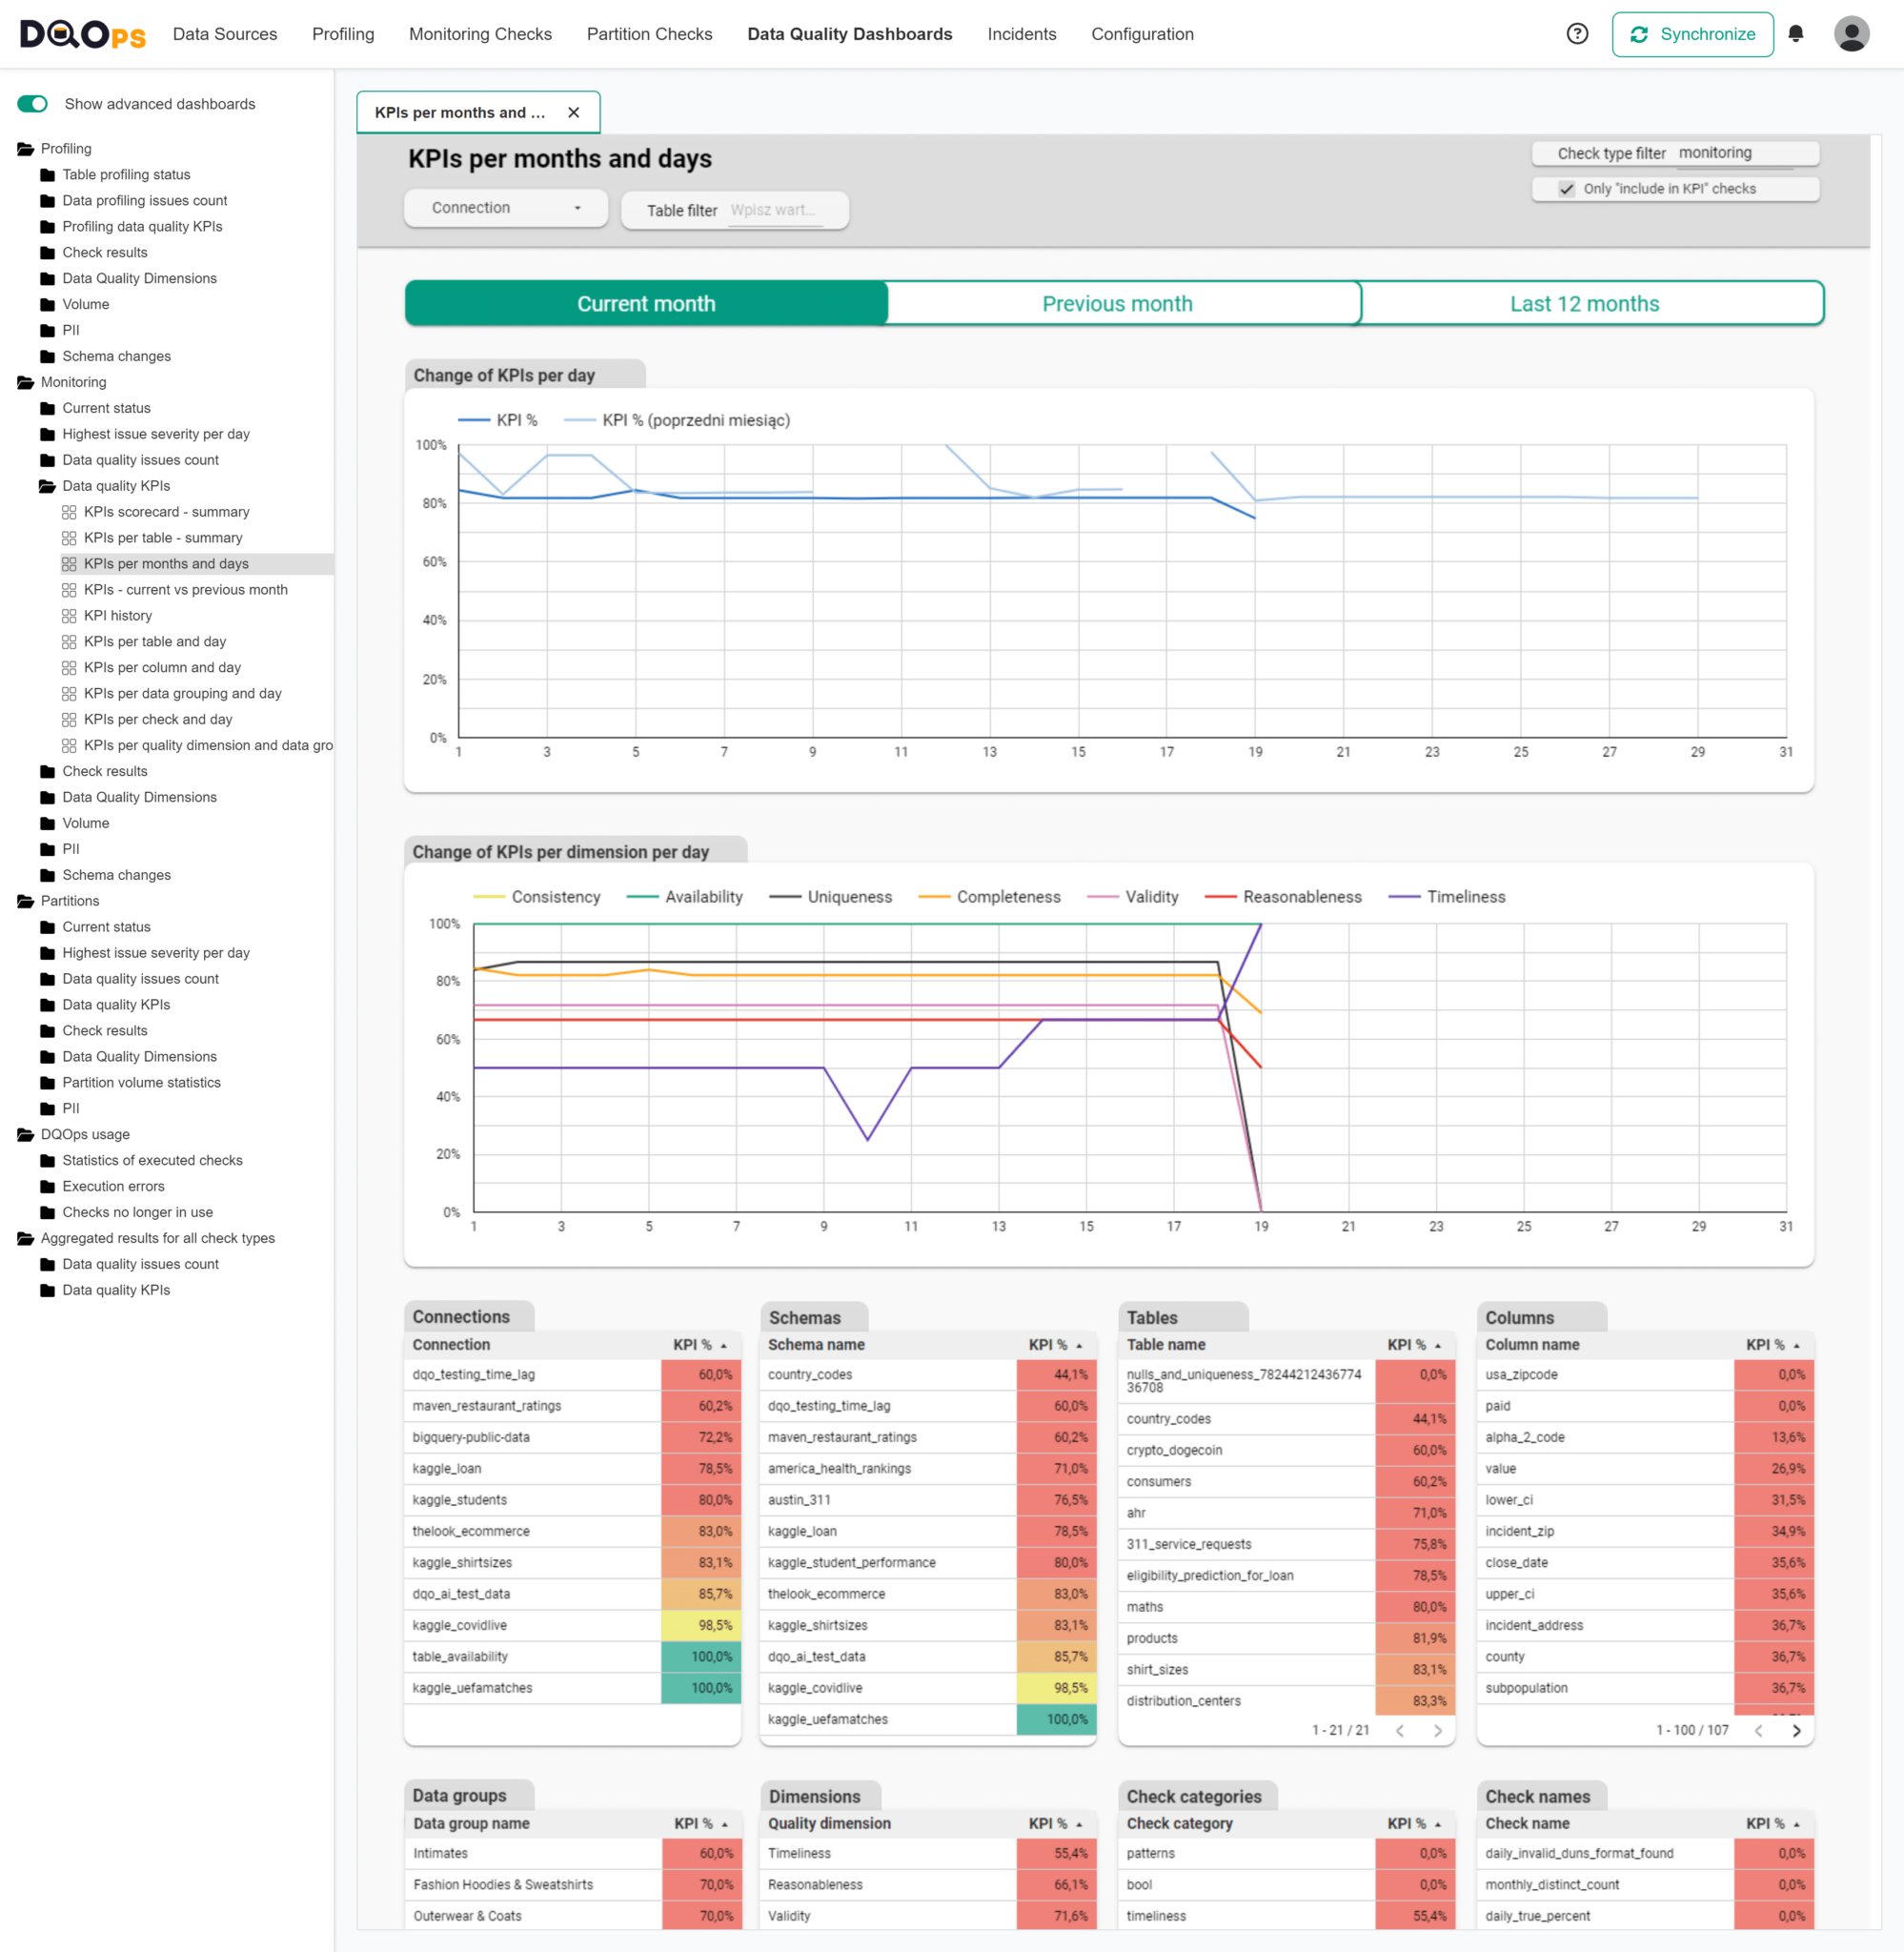Click the Data quality KPIs folder icon under Monitoring
Viewport: 1904px width, 1952px height.
(46, 486)
